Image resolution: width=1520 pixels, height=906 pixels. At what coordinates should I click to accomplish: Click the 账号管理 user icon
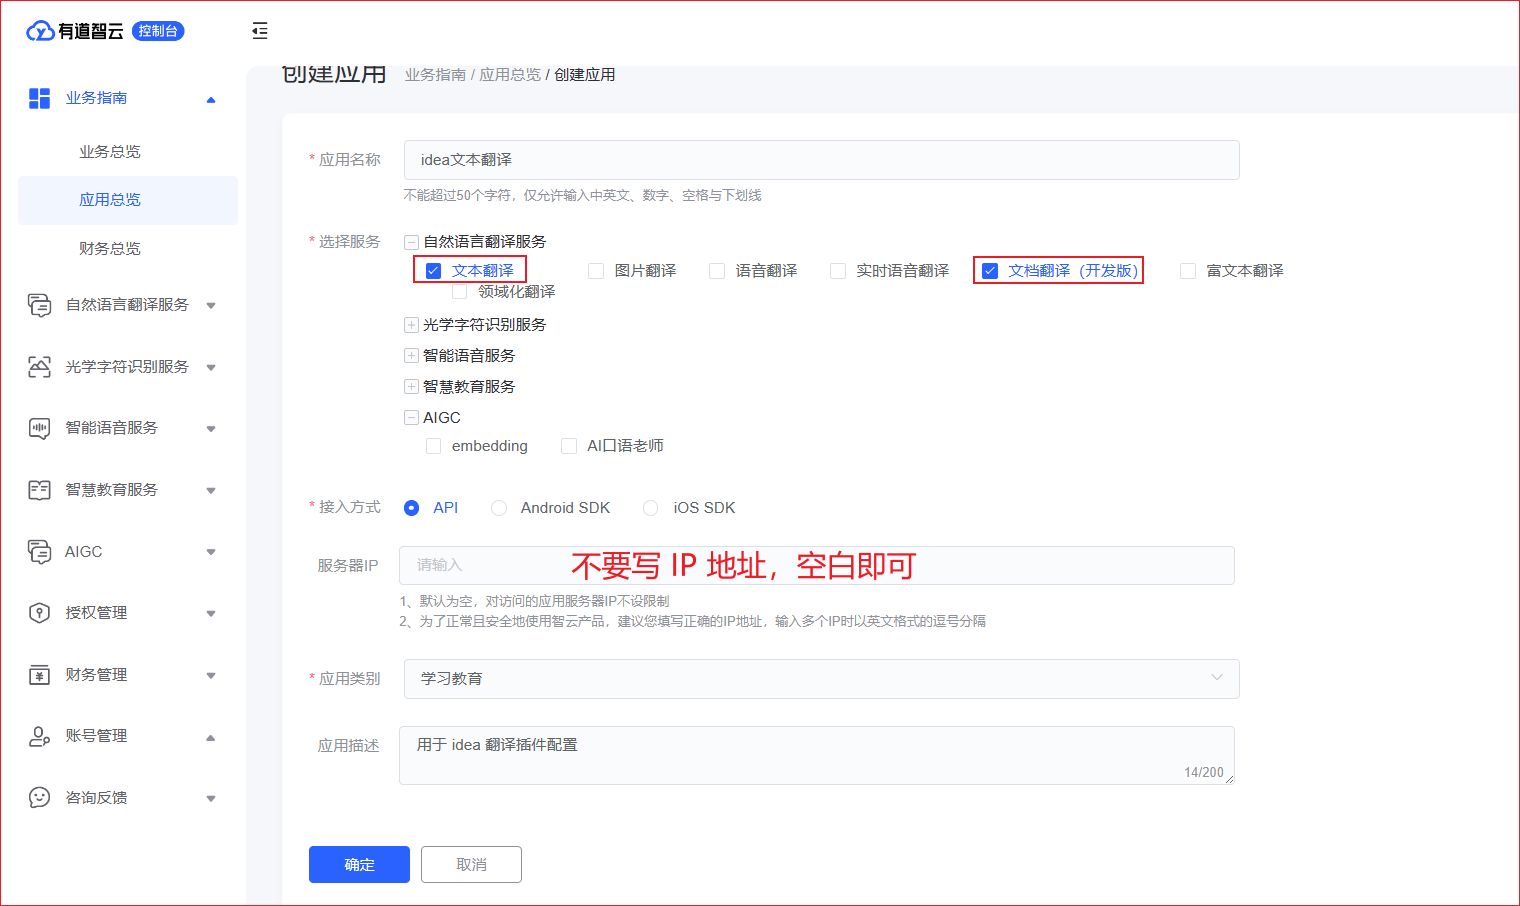(x=39, y=736)
